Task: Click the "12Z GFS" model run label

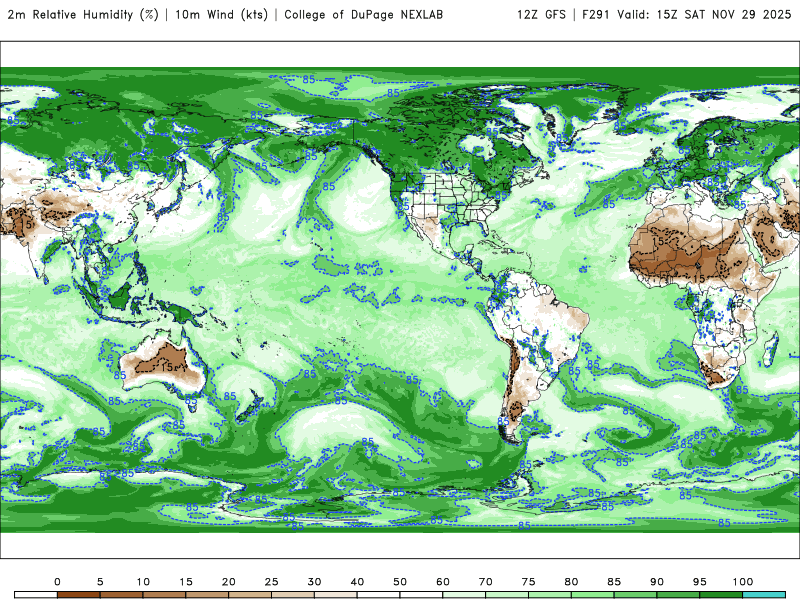Action: (541, 15)
